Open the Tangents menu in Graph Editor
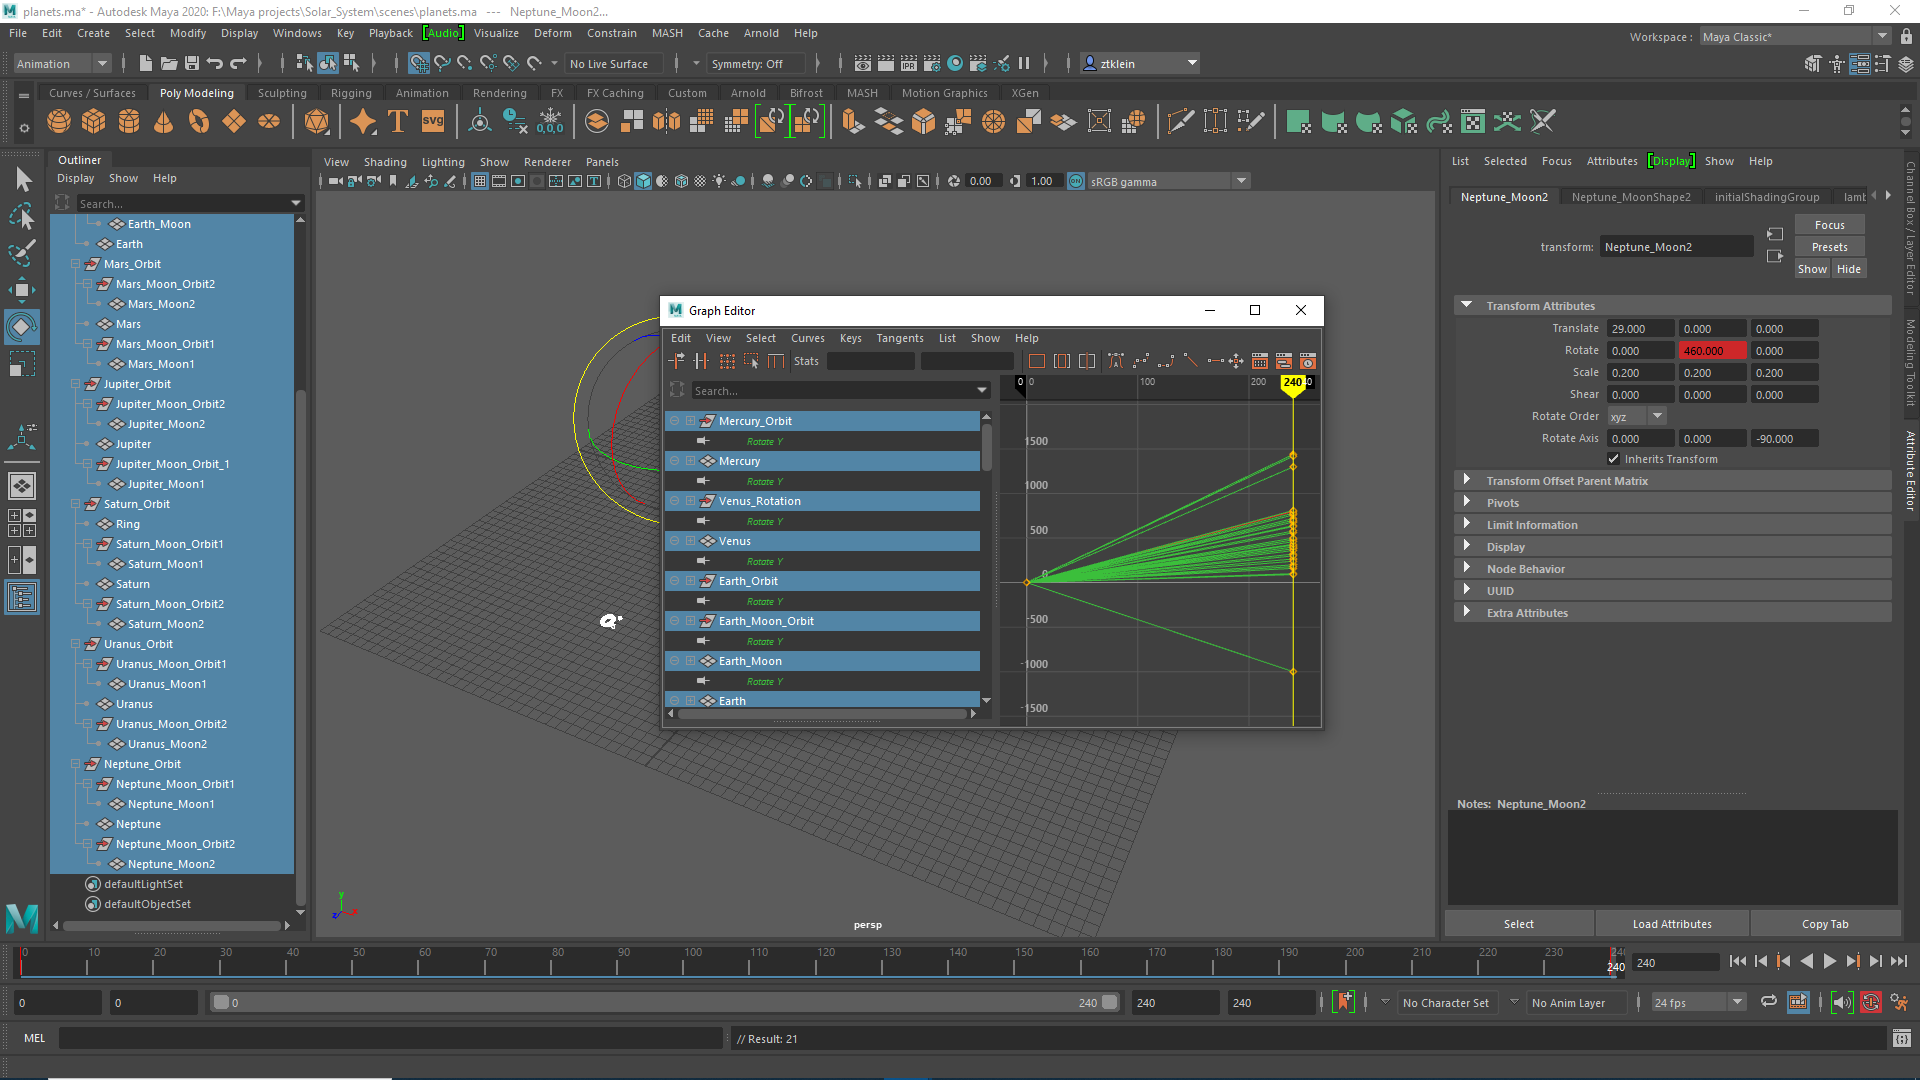This screenshot has height=1080, width=1920. click(899, 338)
